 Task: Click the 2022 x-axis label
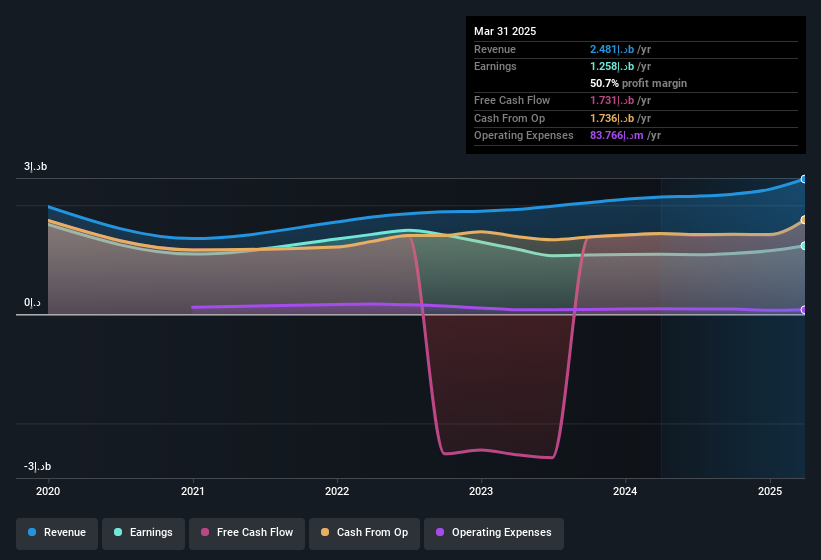(x=337, y=491)
